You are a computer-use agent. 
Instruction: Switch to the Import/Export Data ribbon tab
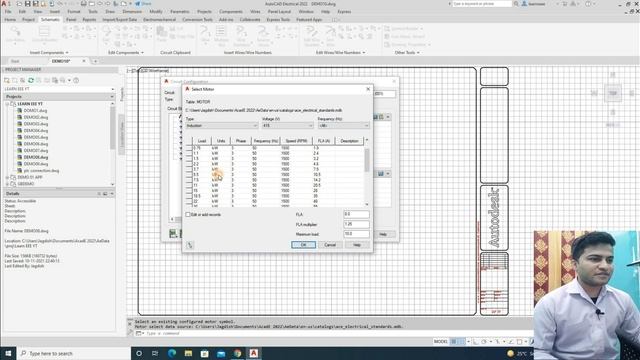pyautogui.click(x=120, y=19)
